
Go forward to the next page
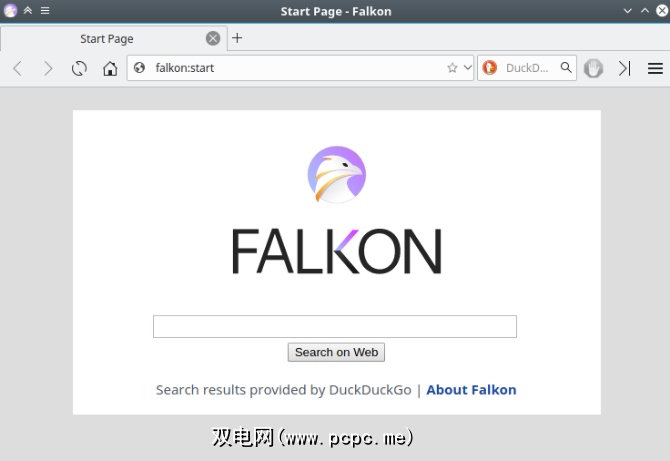(x=48, y=68)
